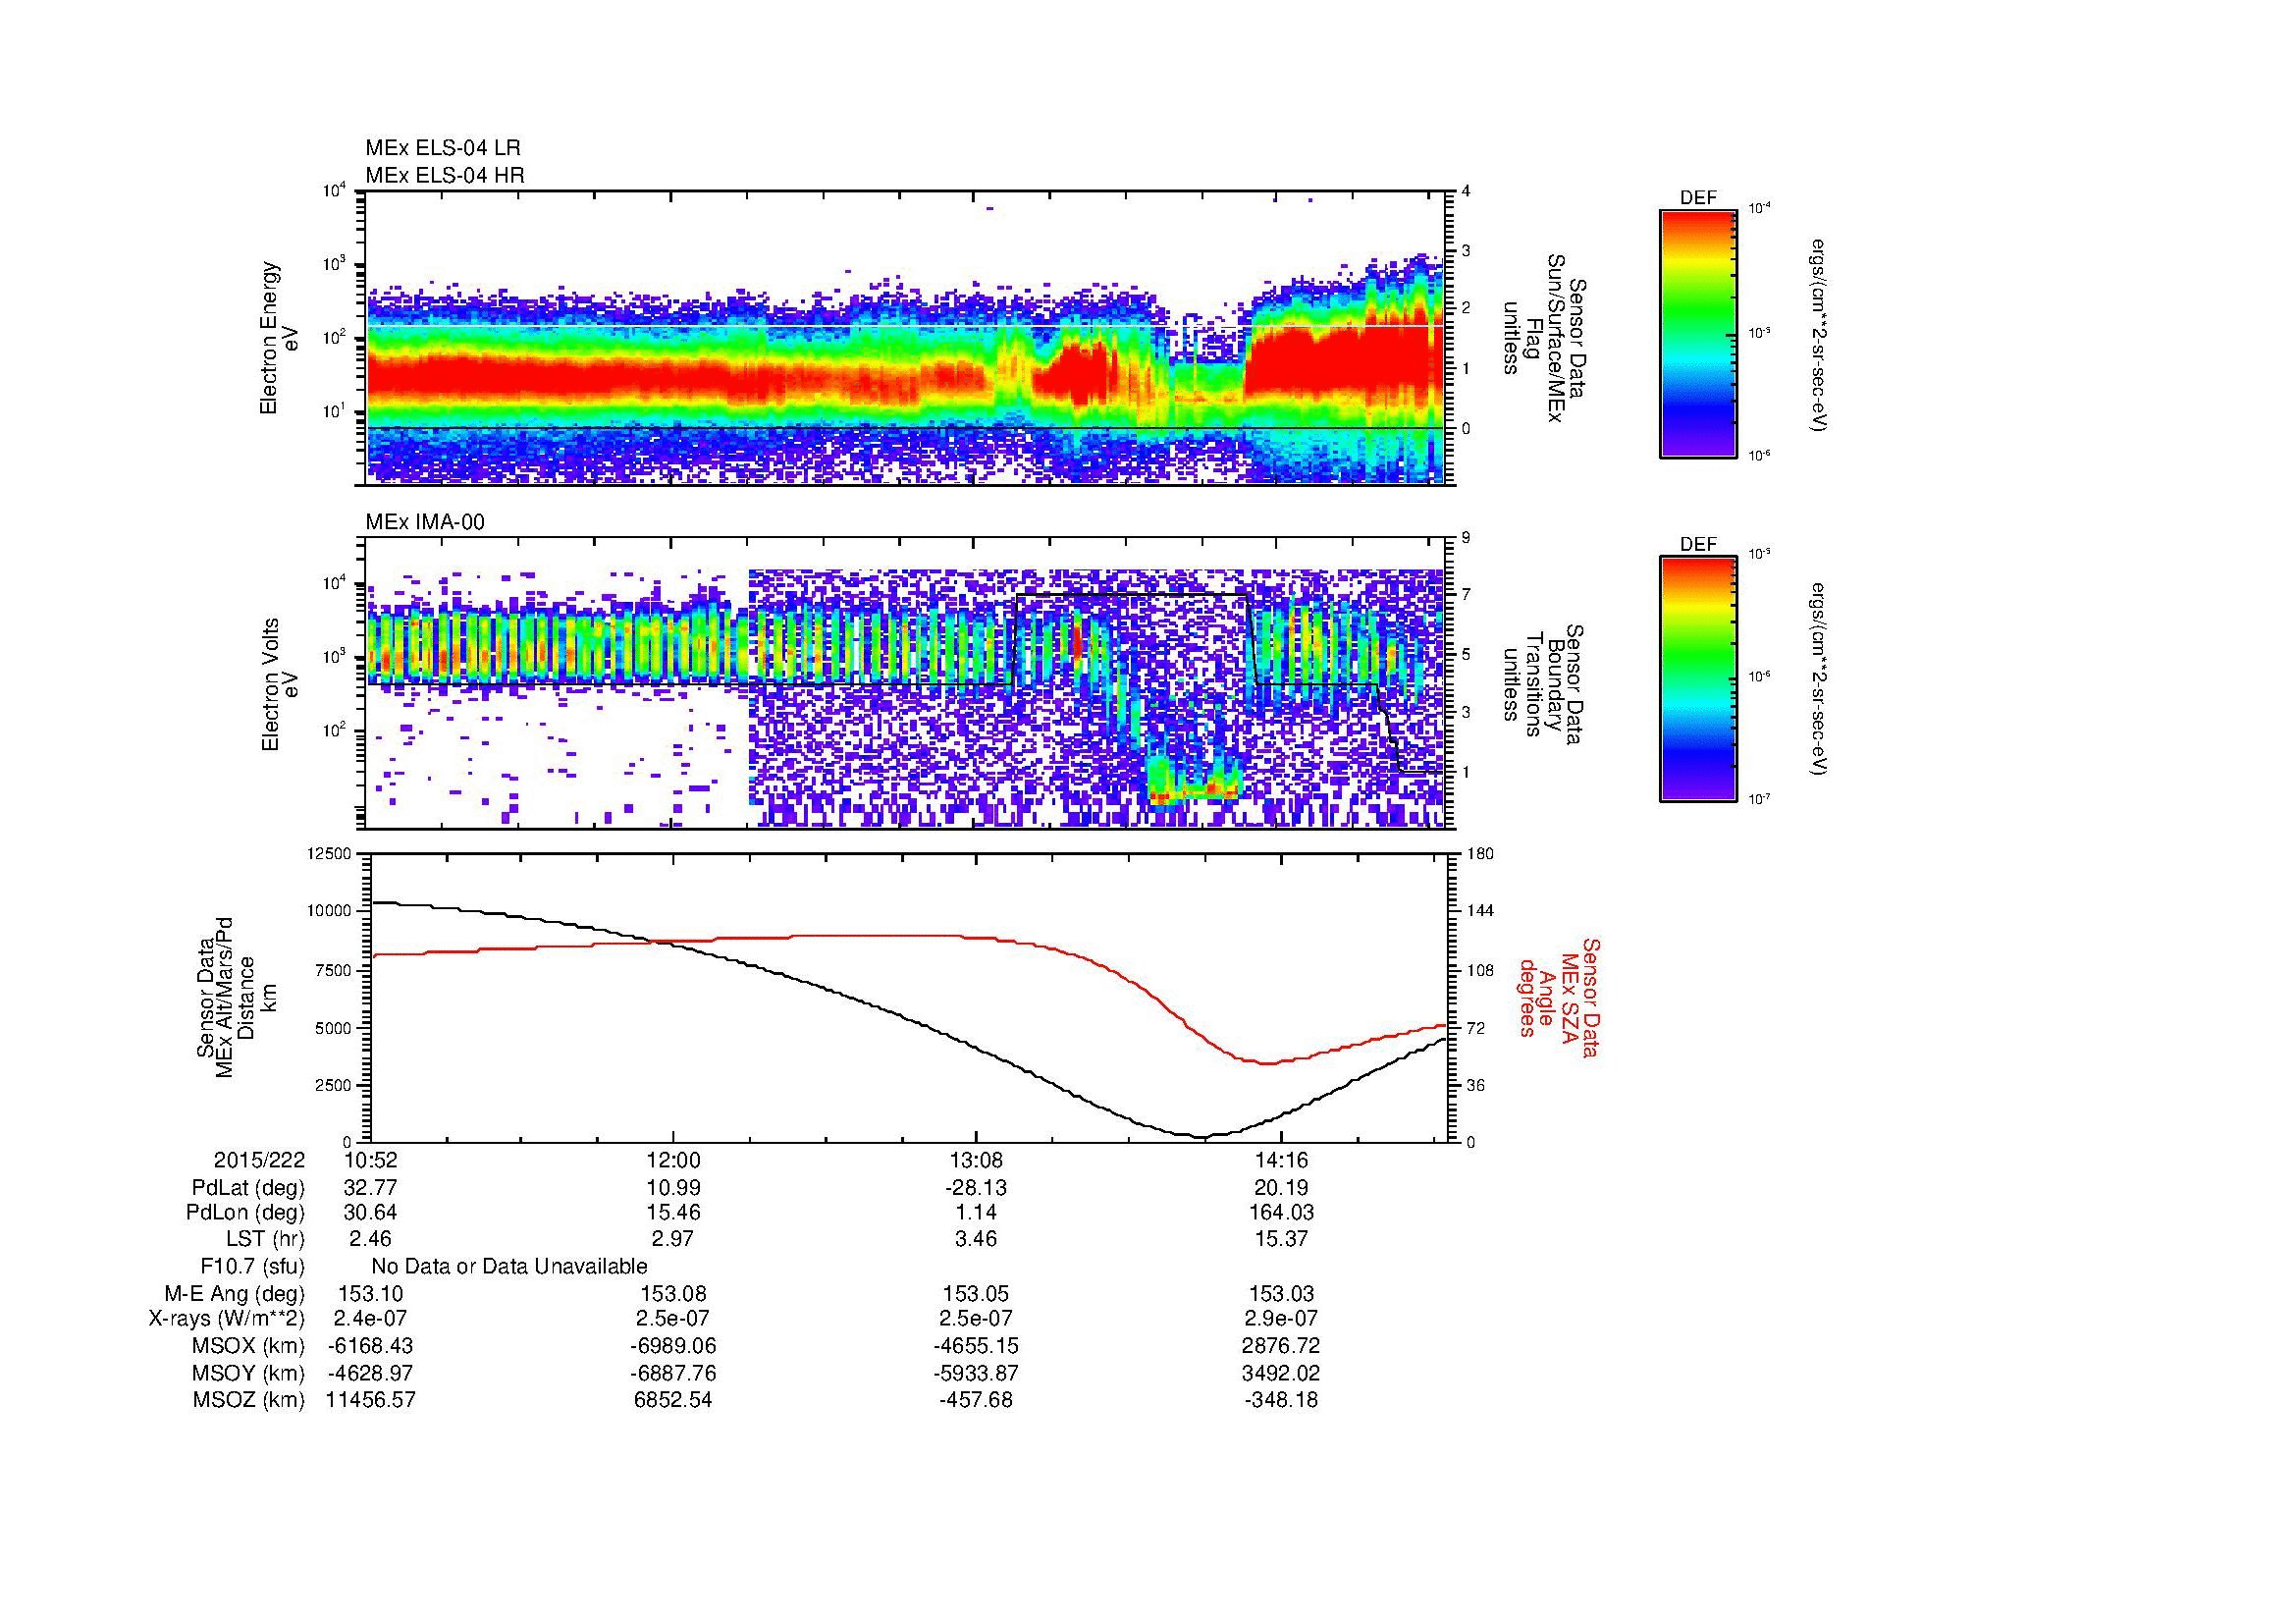
Task: Click the 'MEx ELS-04 HR' panel title
Action: coord(445,175)
